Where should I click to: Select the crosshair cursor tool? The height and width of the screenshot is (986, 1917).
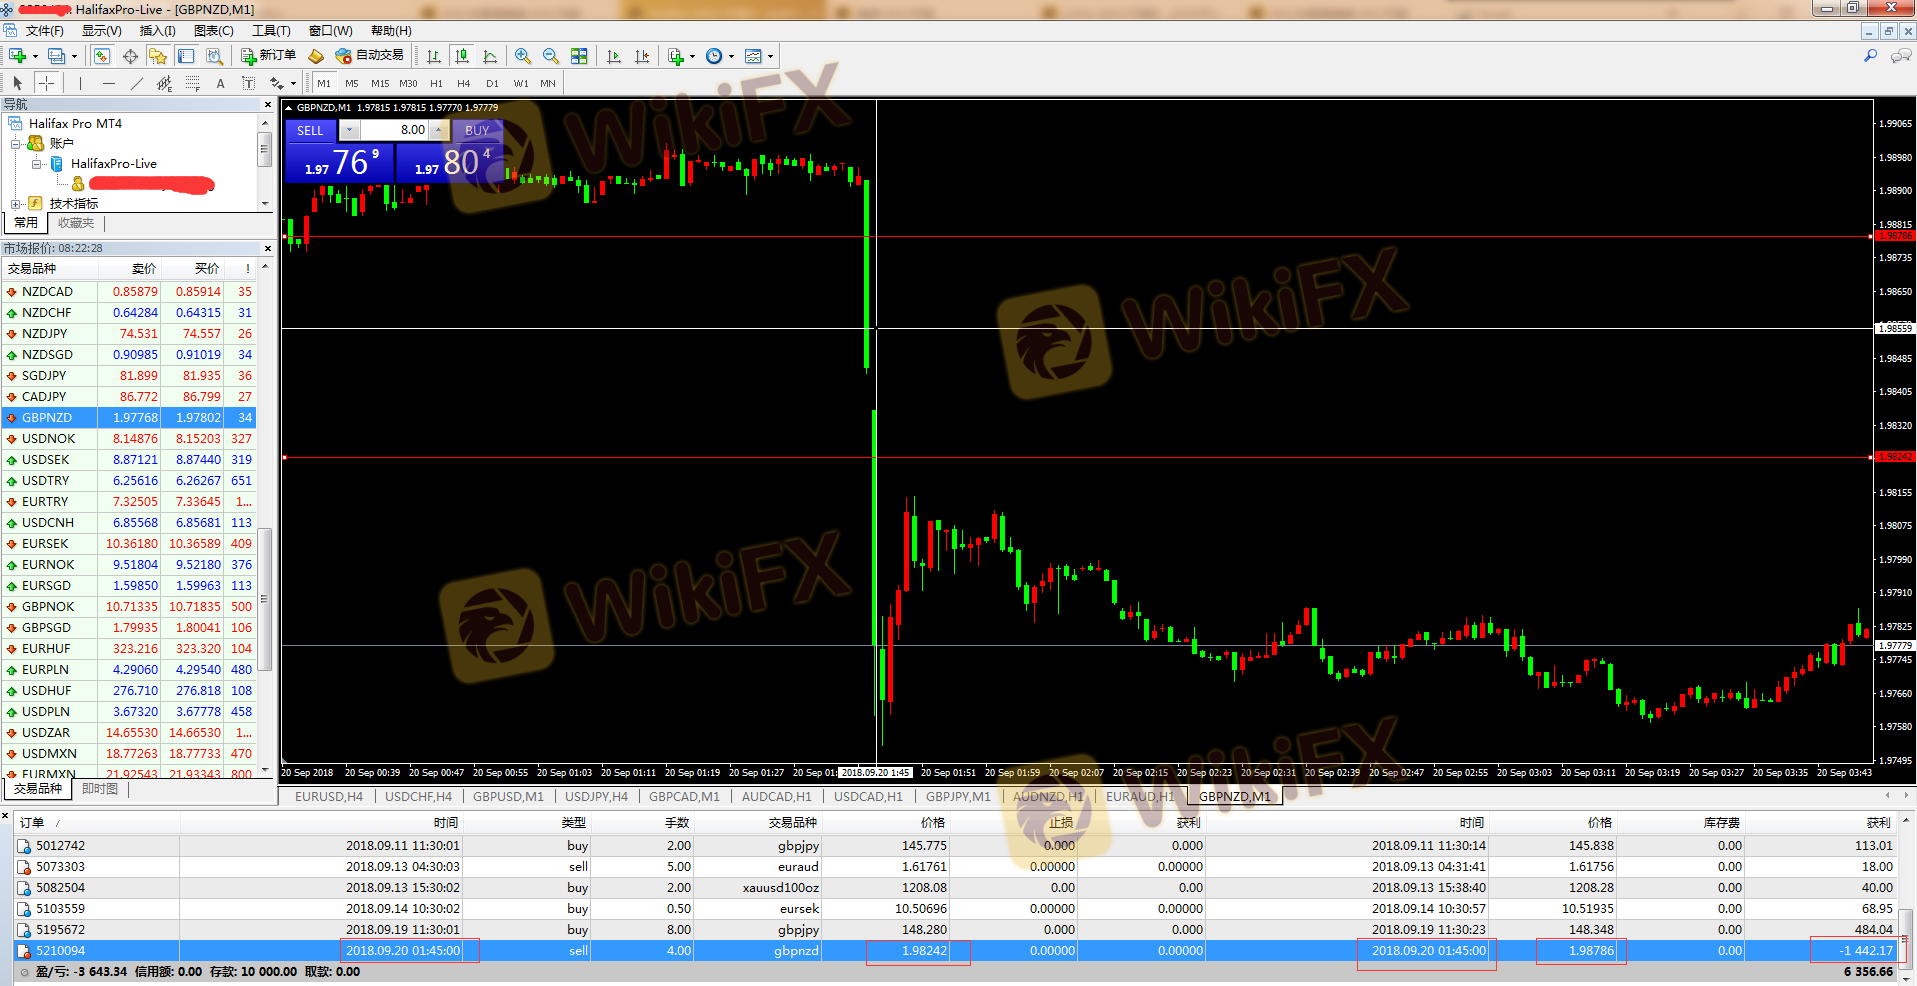point(46,83)
